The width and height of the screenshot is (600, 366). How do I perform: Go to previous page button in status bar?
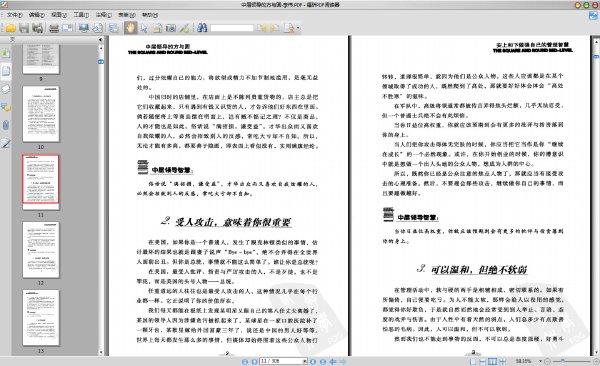(x=254, y=361)
